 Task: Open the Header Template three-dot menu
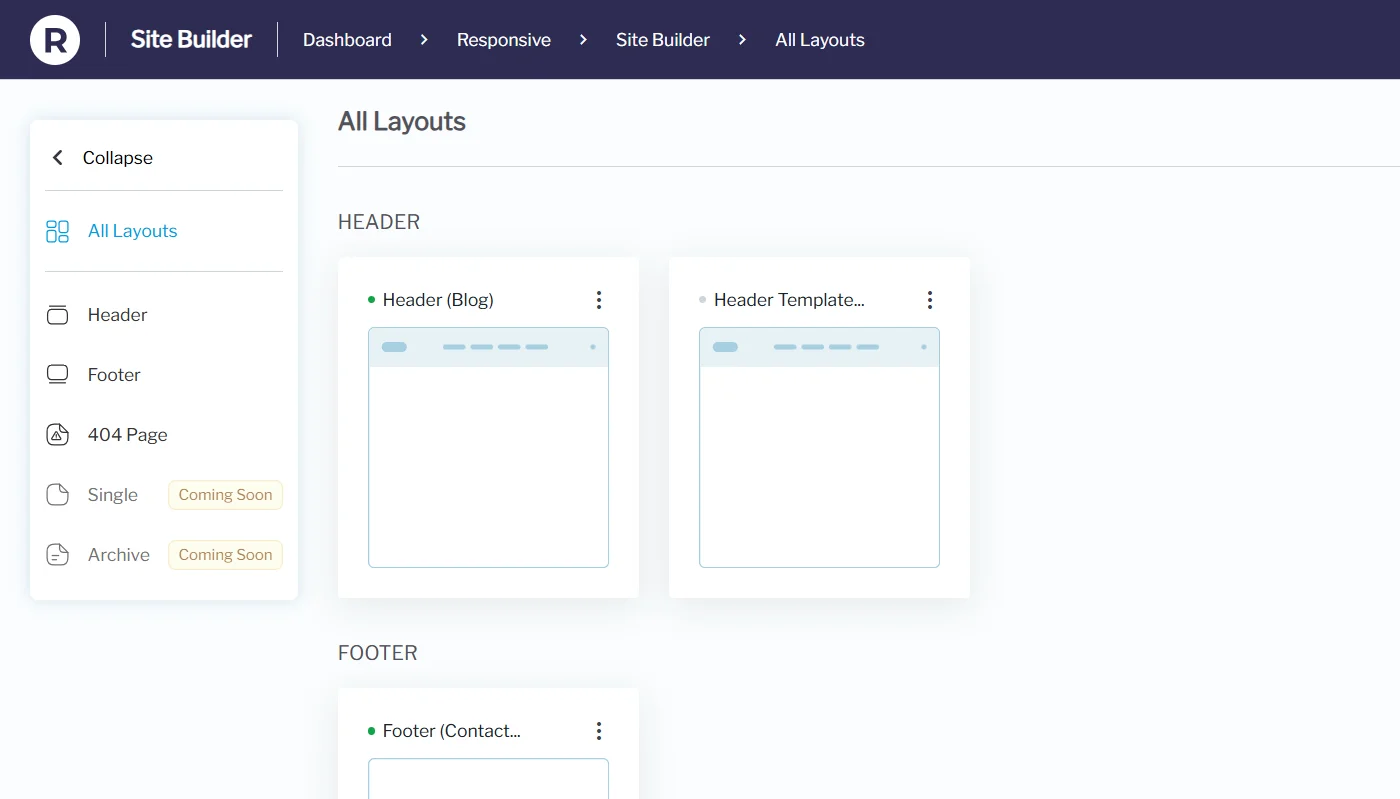click(930, 300)
